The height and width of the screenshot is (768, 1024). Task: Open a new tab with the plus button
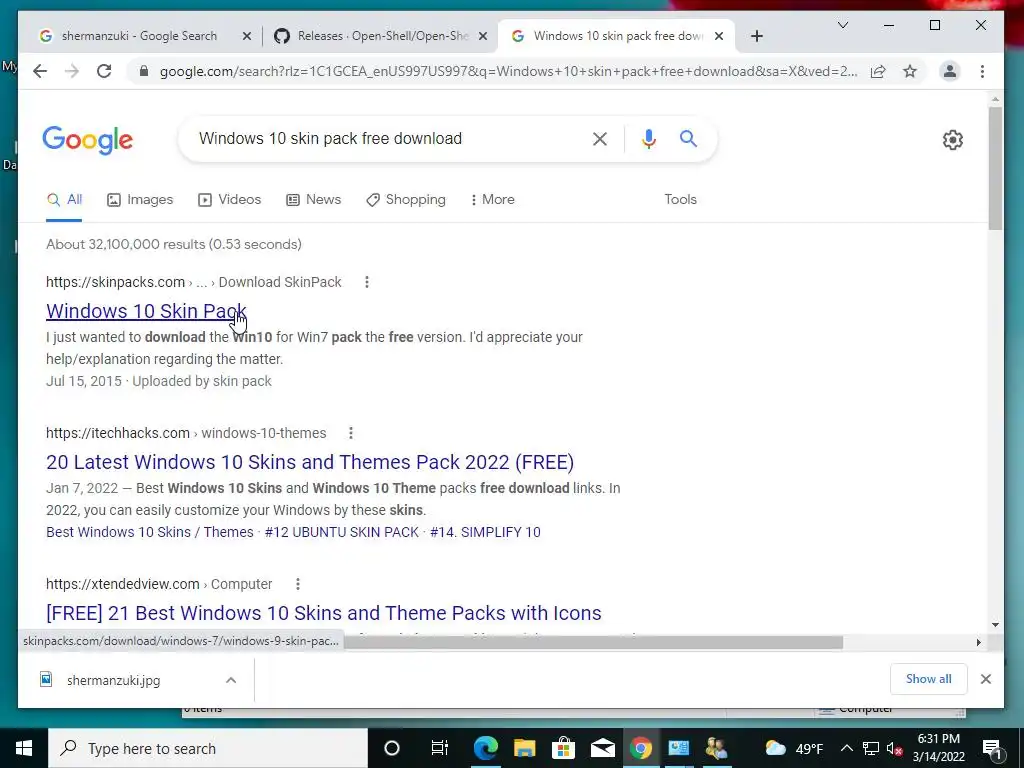point(757,36)
